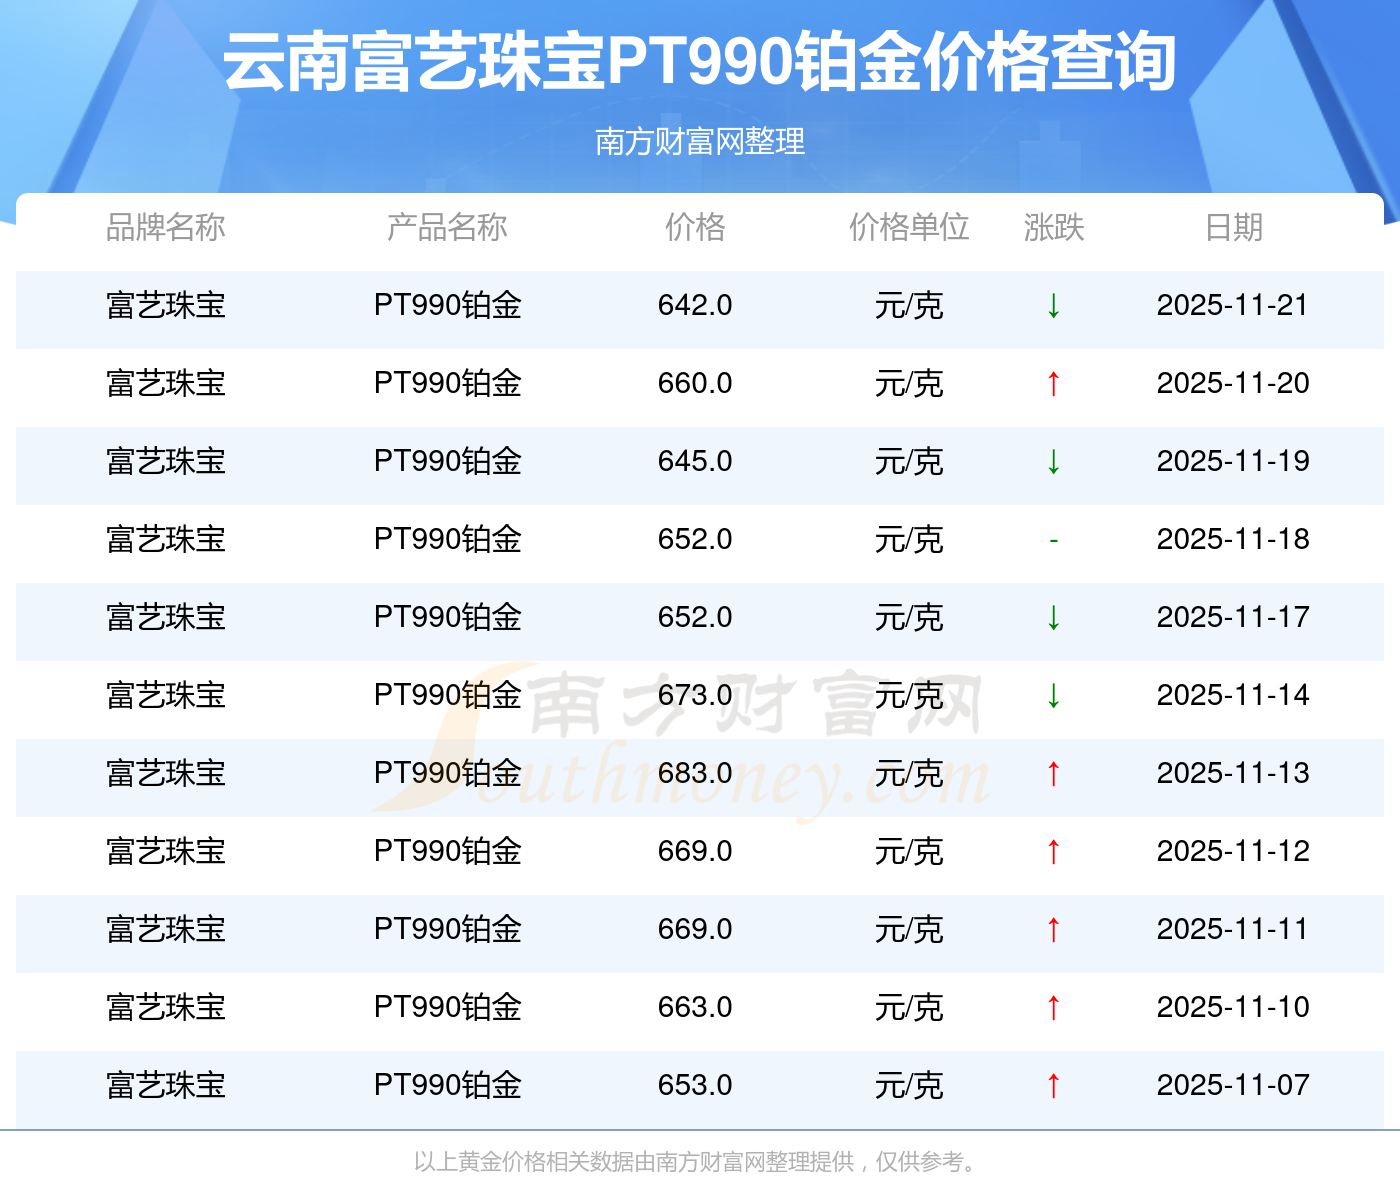Click the date 2025-11-10
The height and width of the screenshot is (1177, 1400).
(x=1233, y=1007)
